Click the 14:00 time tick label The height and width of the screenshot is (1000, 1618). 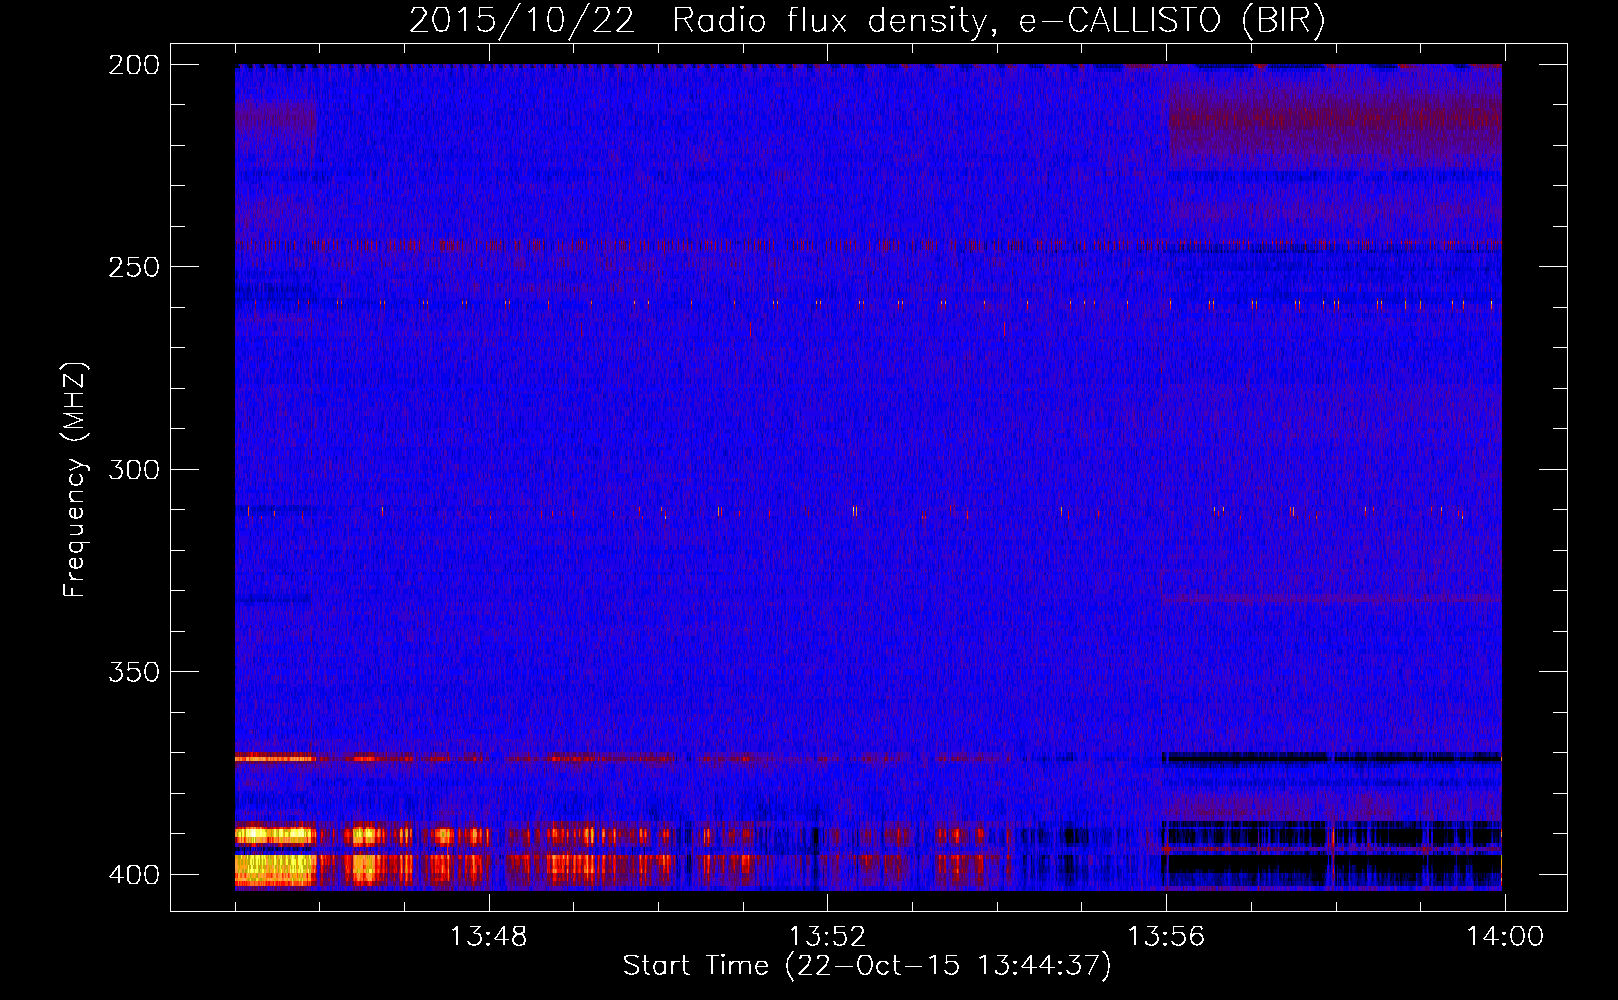click(1505, 937)
